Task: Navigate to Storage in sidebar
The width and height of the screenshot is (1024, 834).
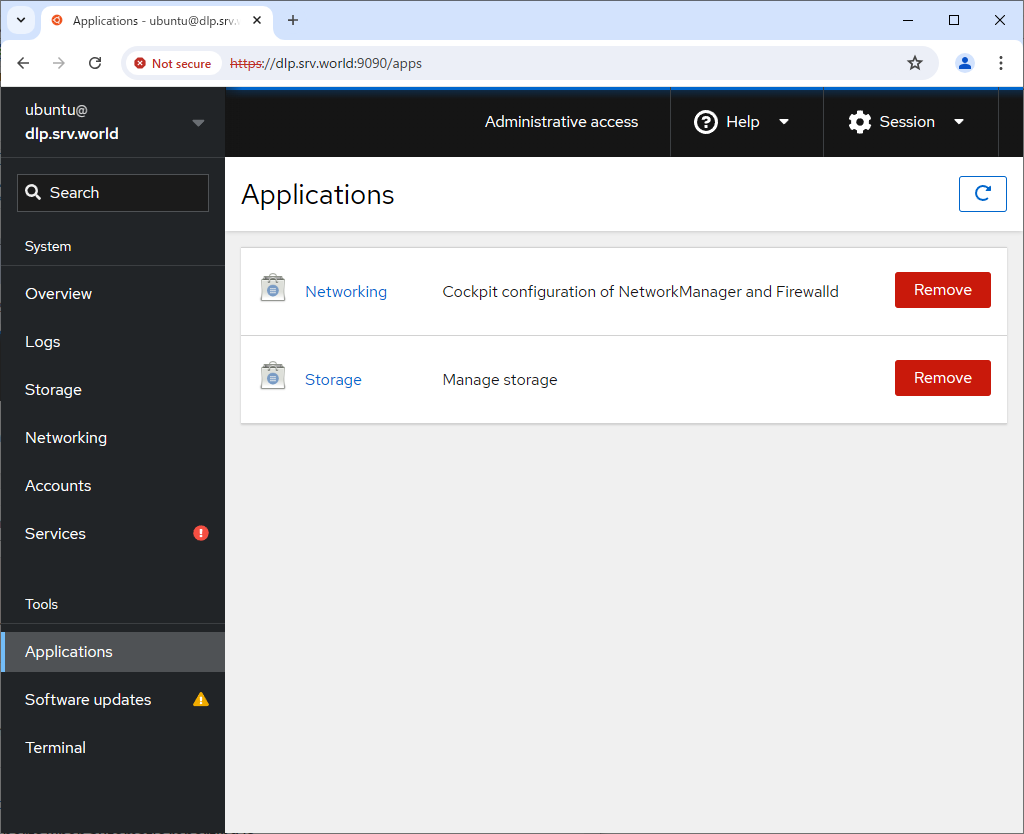Action: pos(112,390)
